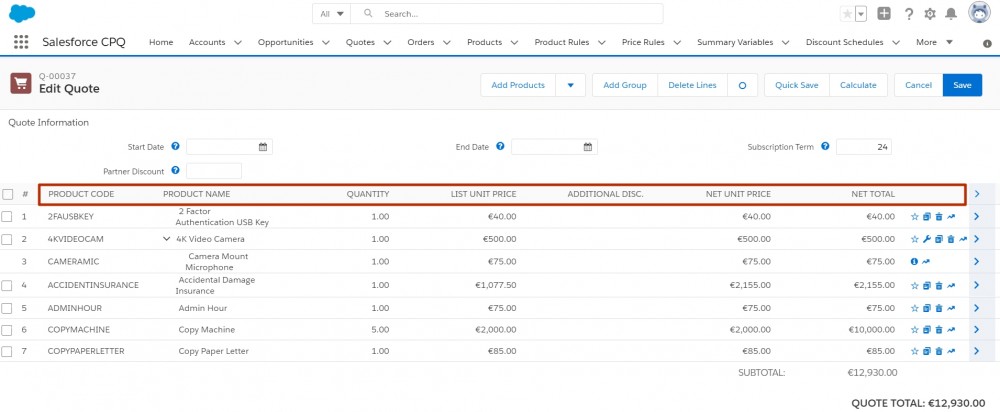This screenshot has height=412, width=1000.
Task: Click the quote shopping cart icon
Action: (21, 84)
